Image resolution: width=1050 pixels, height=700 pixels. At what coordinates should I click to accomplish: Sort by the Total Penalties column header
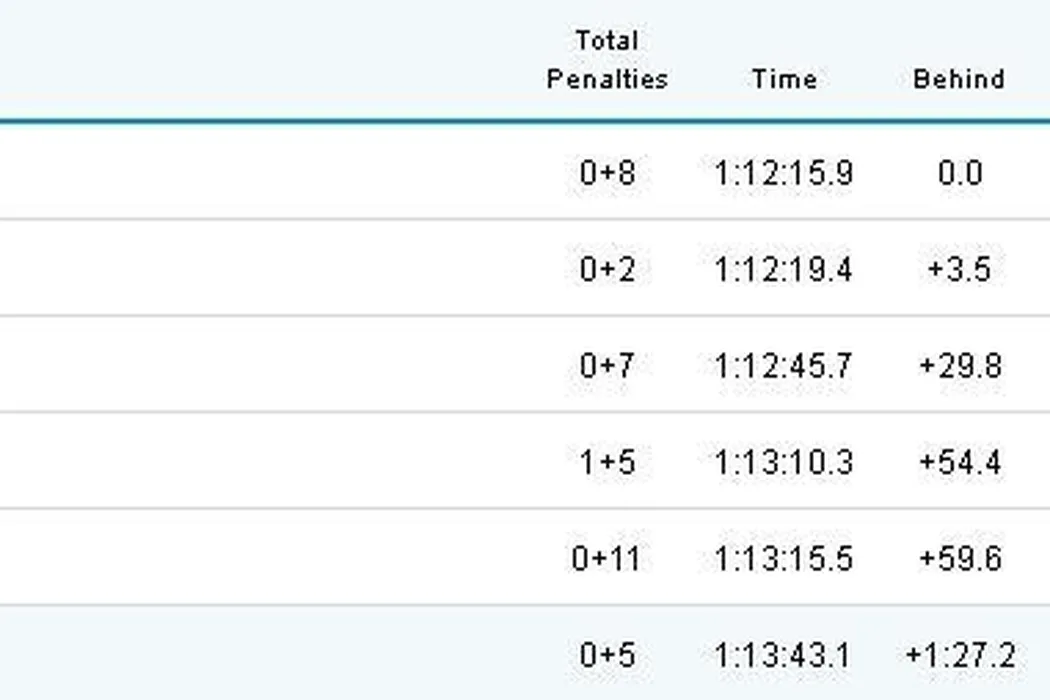pyautogui.click(x=606, y=60)
